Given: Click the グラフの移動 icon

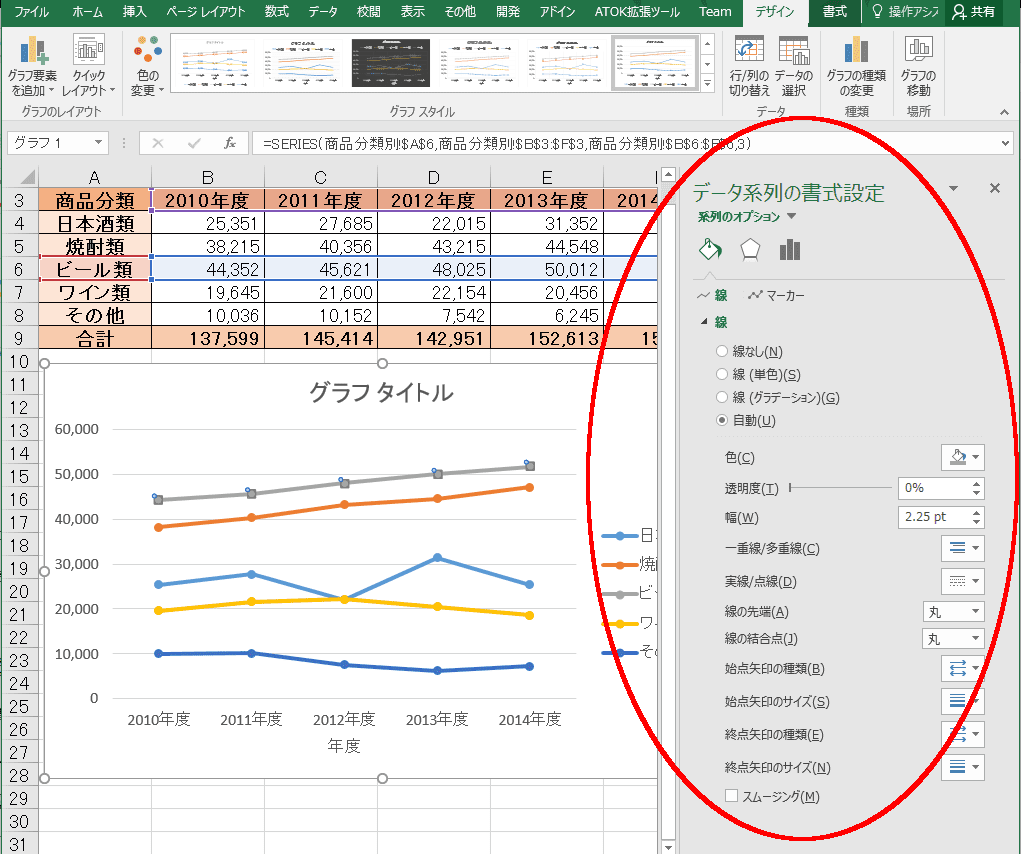Looking at the screenshot, I should [918, 49].
